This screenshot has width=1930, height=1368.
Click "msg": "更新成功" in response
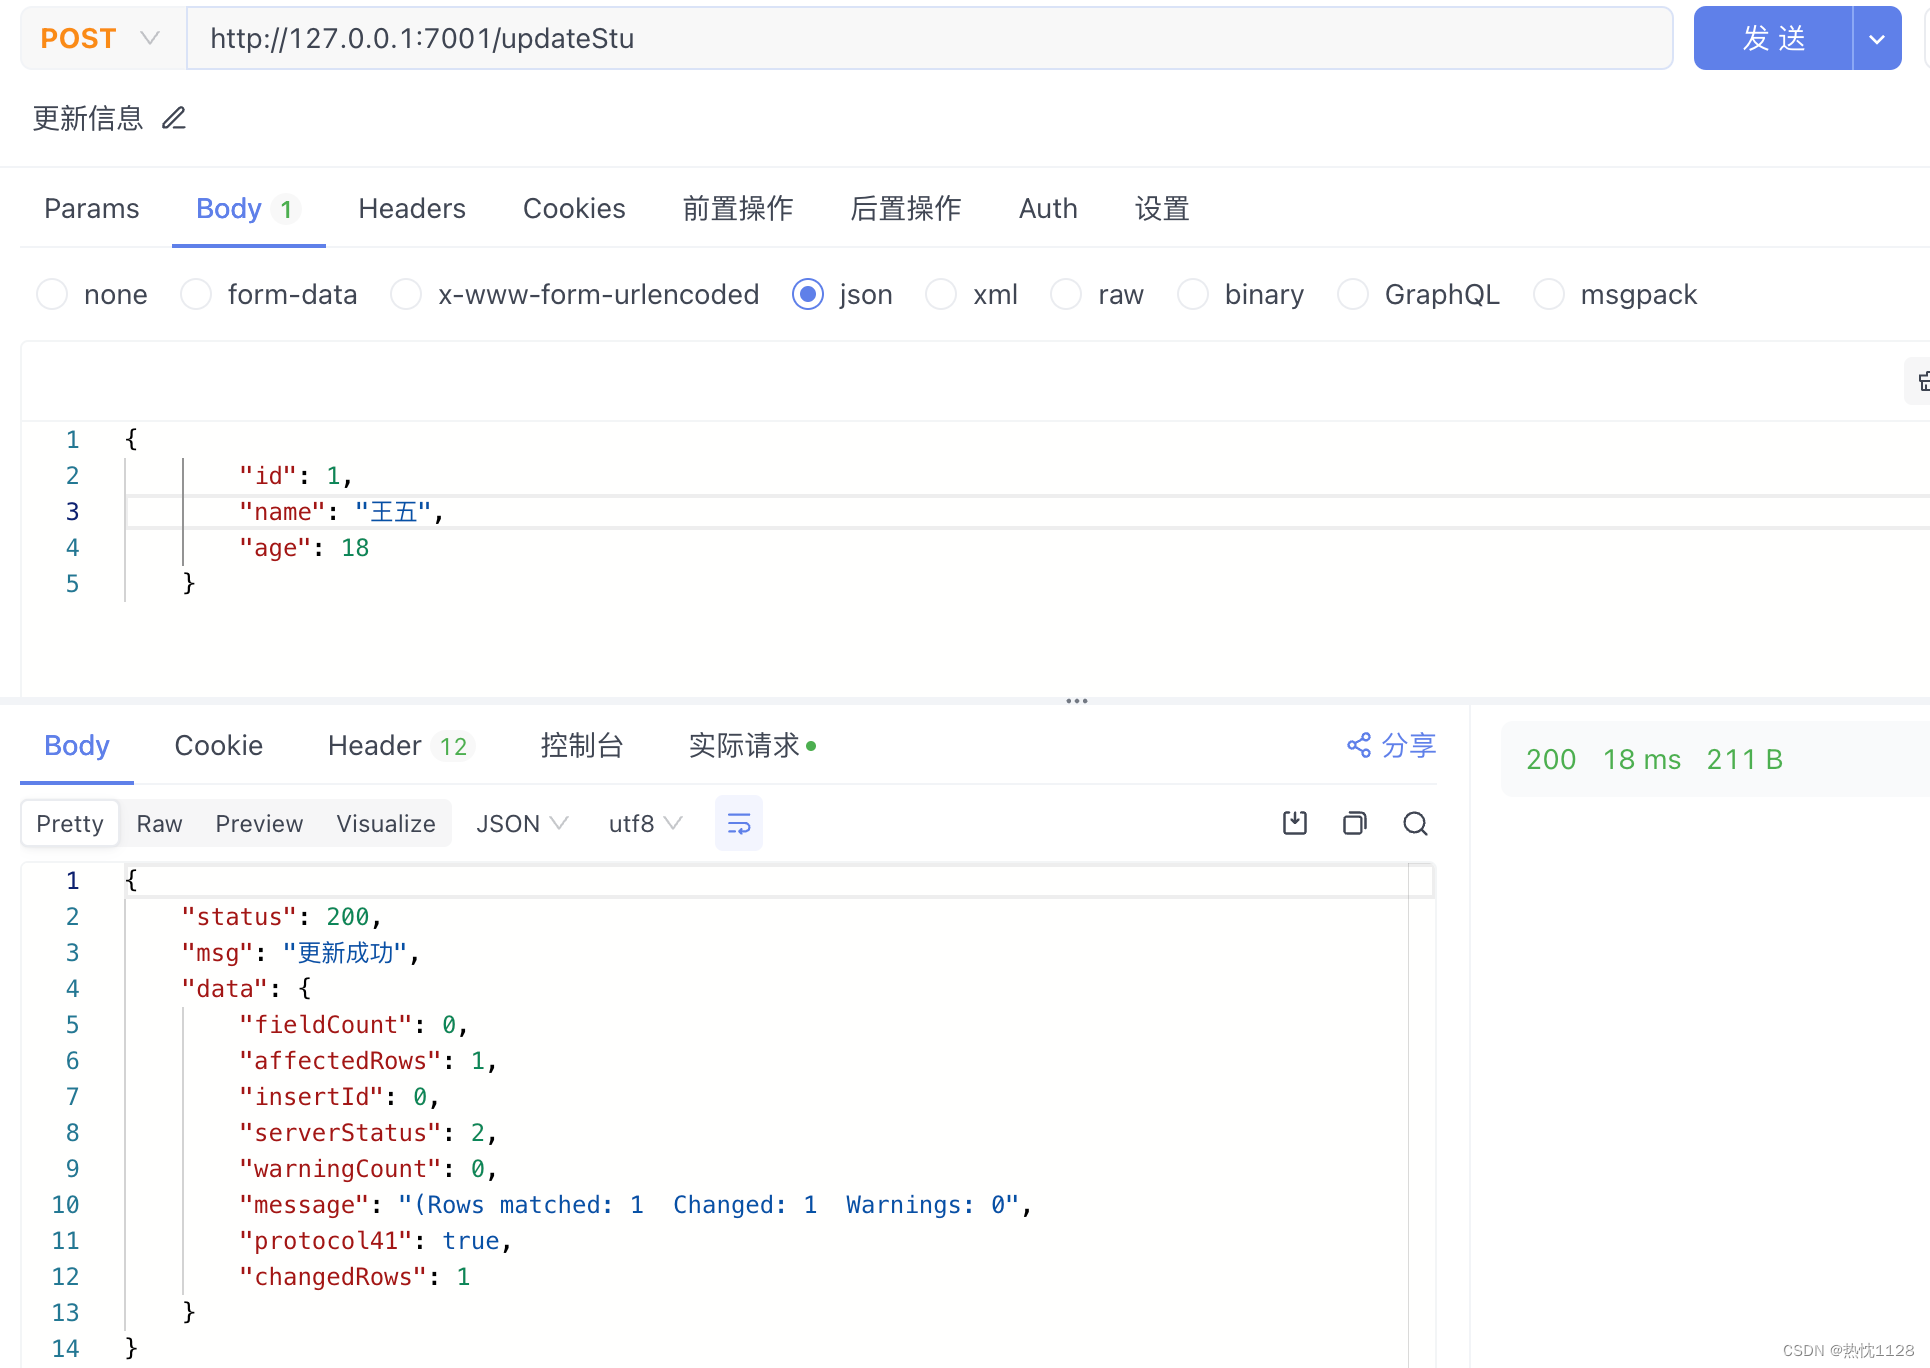click(300, 953)
